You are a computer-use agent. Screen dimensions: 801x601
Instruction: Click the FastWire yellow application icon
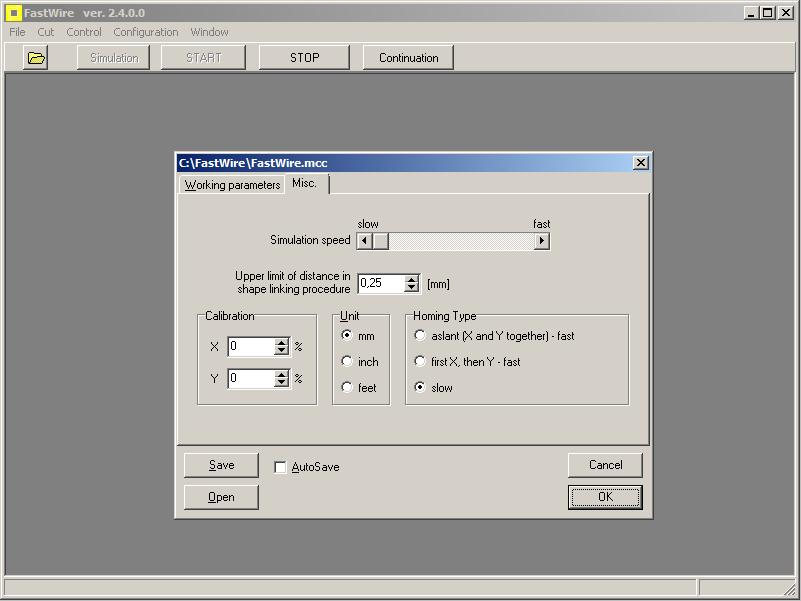coord(13,13)
